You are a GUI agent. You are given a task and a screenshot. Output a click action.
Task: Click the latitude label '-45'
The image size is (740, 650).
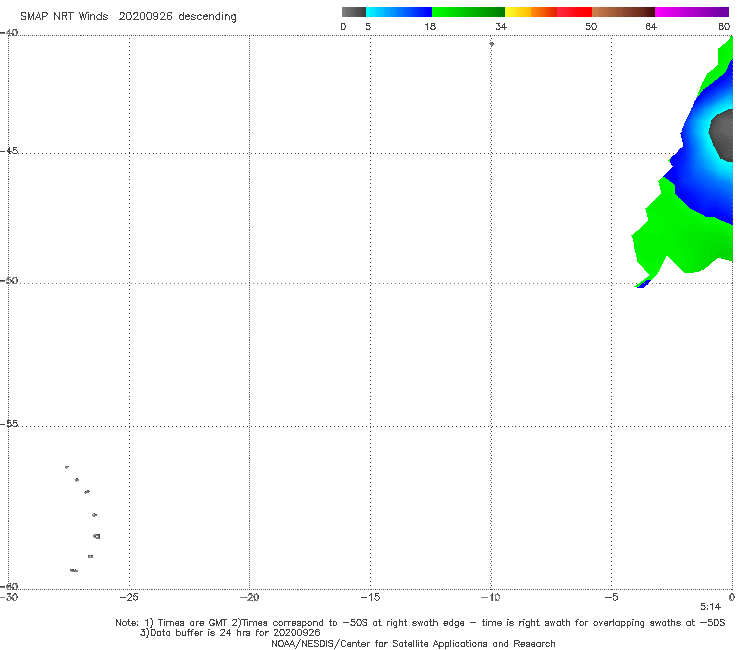(x=9, y=151)
